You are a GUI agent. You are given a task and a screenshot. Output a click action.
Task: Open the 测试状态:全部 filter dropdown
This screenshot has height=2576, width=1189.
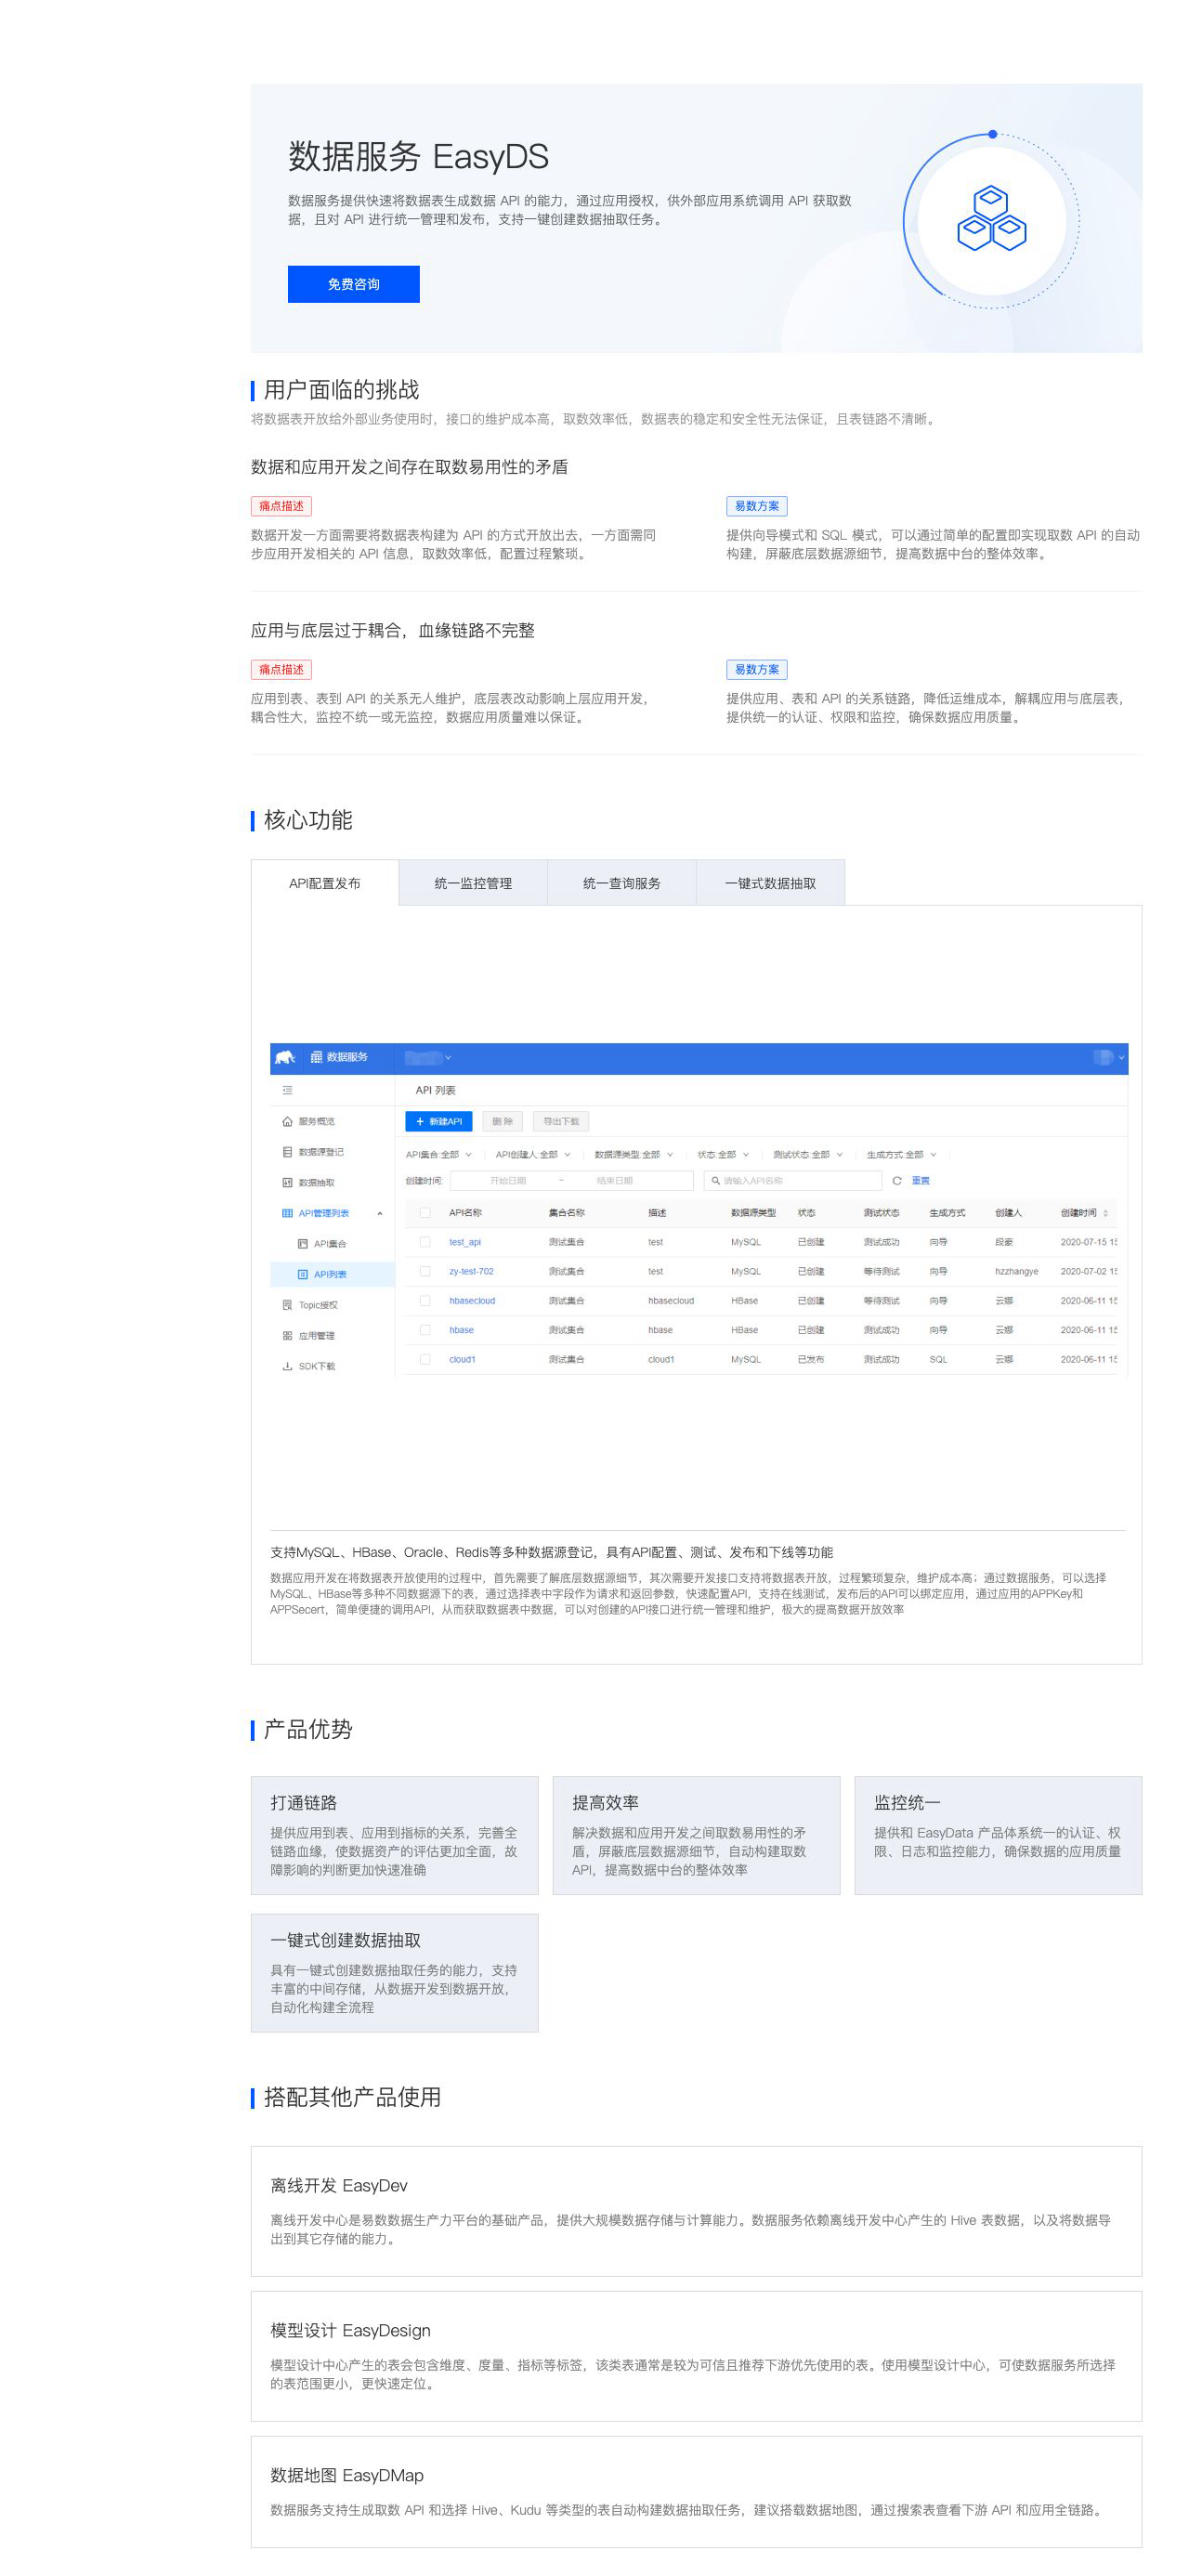pyautogui.click(x=808, y=1154)
